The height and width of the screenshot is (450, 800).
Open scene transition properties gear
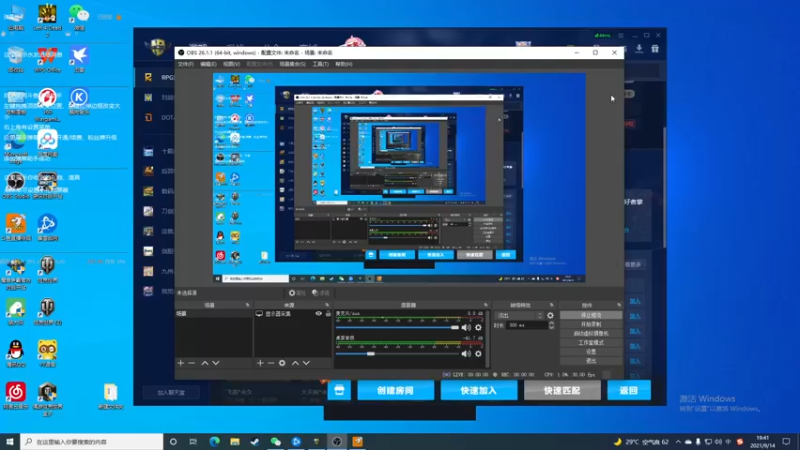pos(550,315)
